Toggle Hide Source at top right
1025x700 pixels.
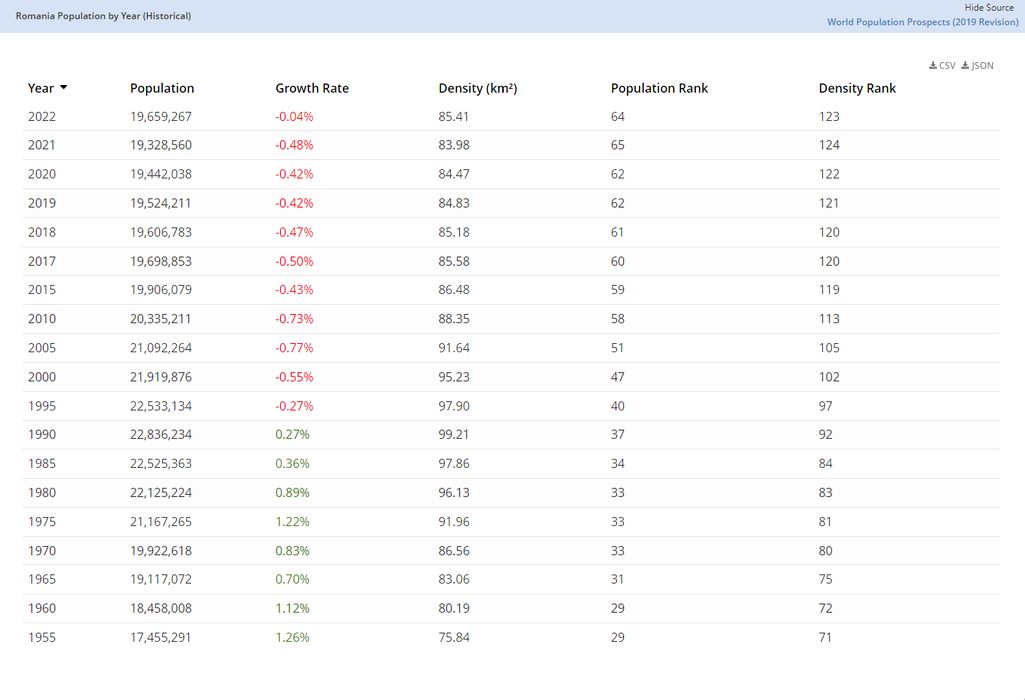[x=989, y=8]
